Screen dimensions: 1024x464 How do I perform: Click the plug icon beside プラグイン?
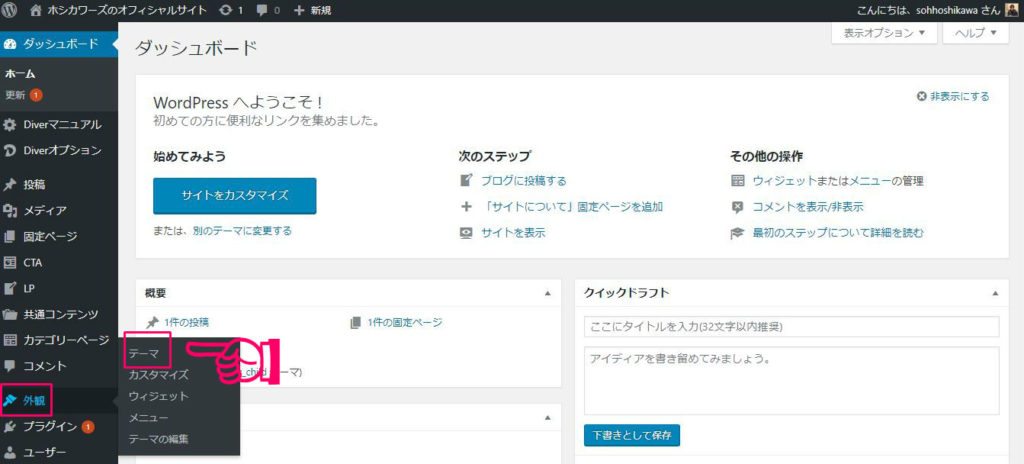coord(10,427)
